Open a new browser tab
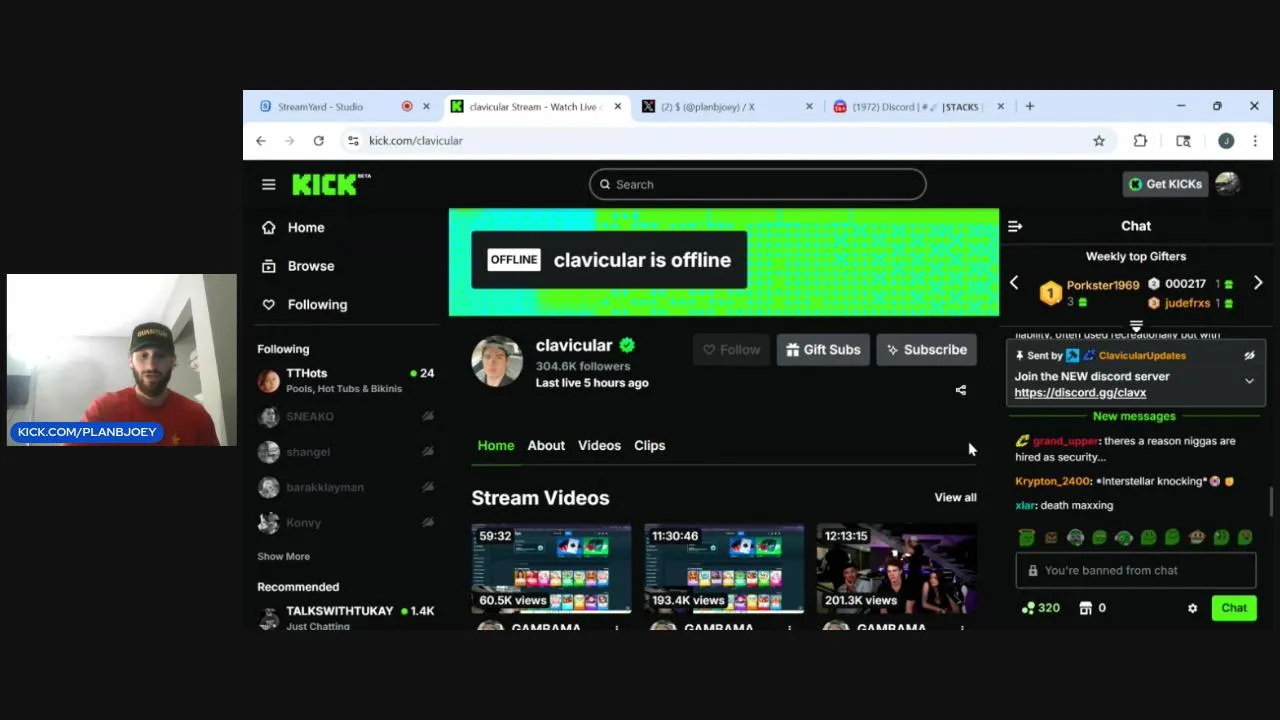1280x720 pixels. click(1030, 106)
